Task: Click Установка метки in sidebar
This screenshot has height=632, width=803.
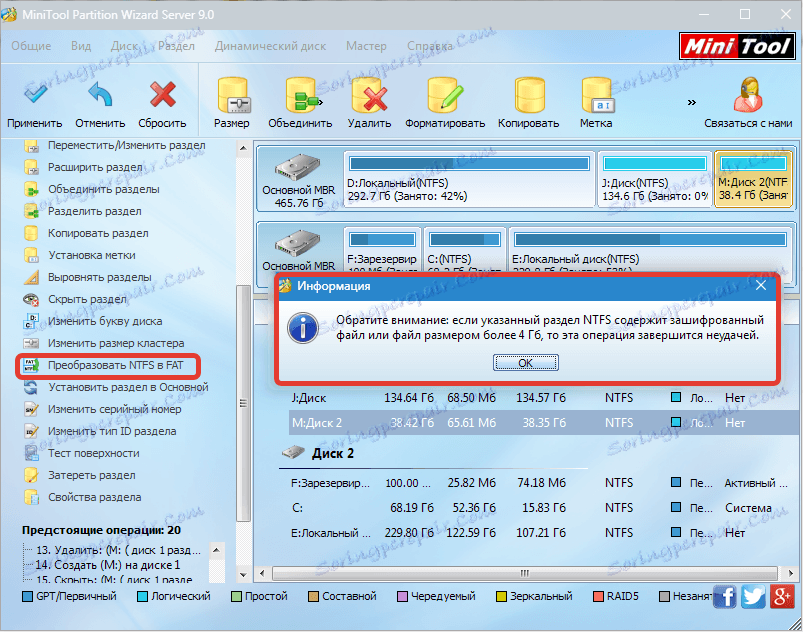Action: 92,256
